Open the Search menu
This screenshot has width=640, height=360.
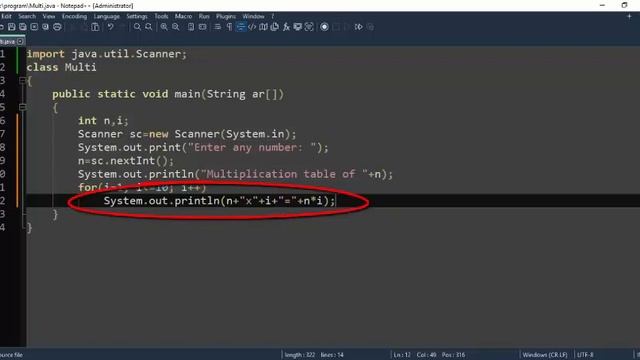coord(27,16)
